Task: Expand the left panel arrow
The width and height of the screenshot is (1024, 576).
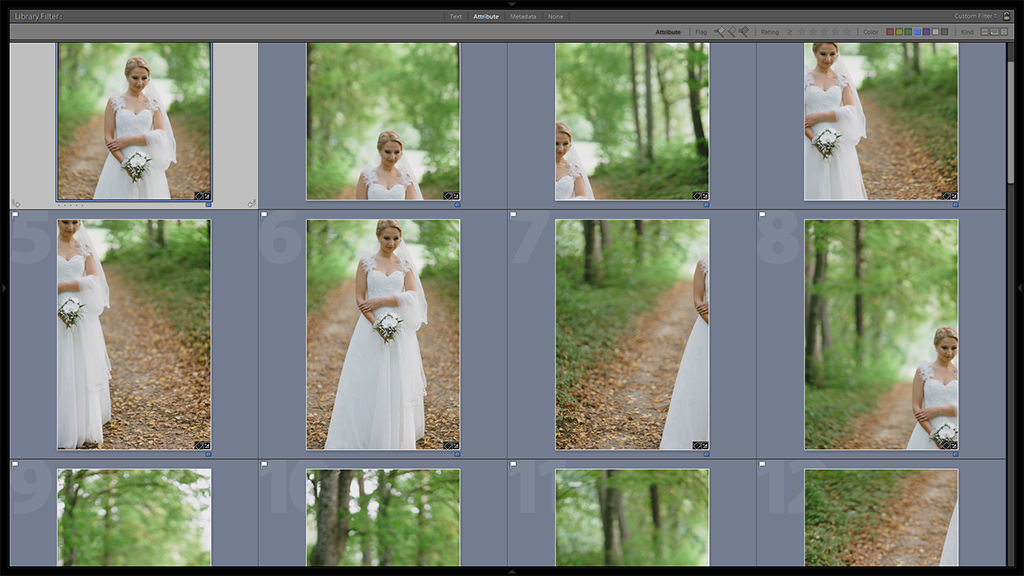Action: (4, 287)
